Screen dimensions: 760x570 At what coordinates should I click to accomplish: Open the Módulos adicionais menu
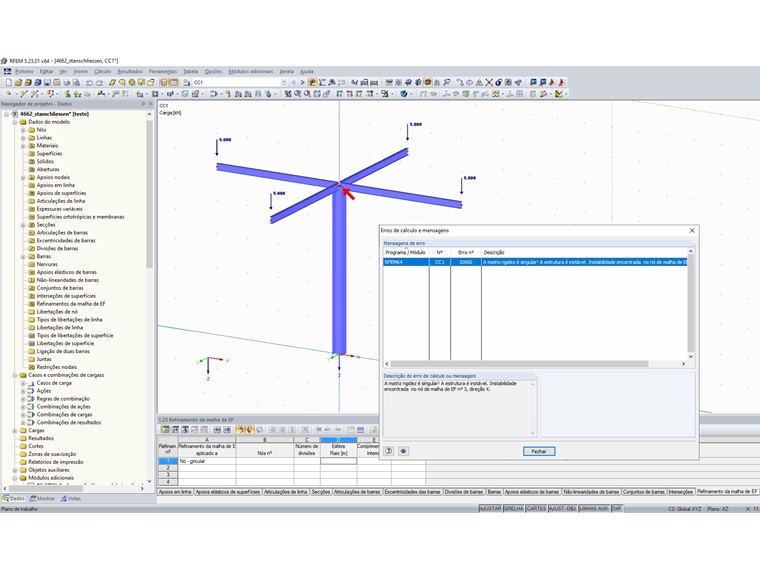tap(251, 71)
